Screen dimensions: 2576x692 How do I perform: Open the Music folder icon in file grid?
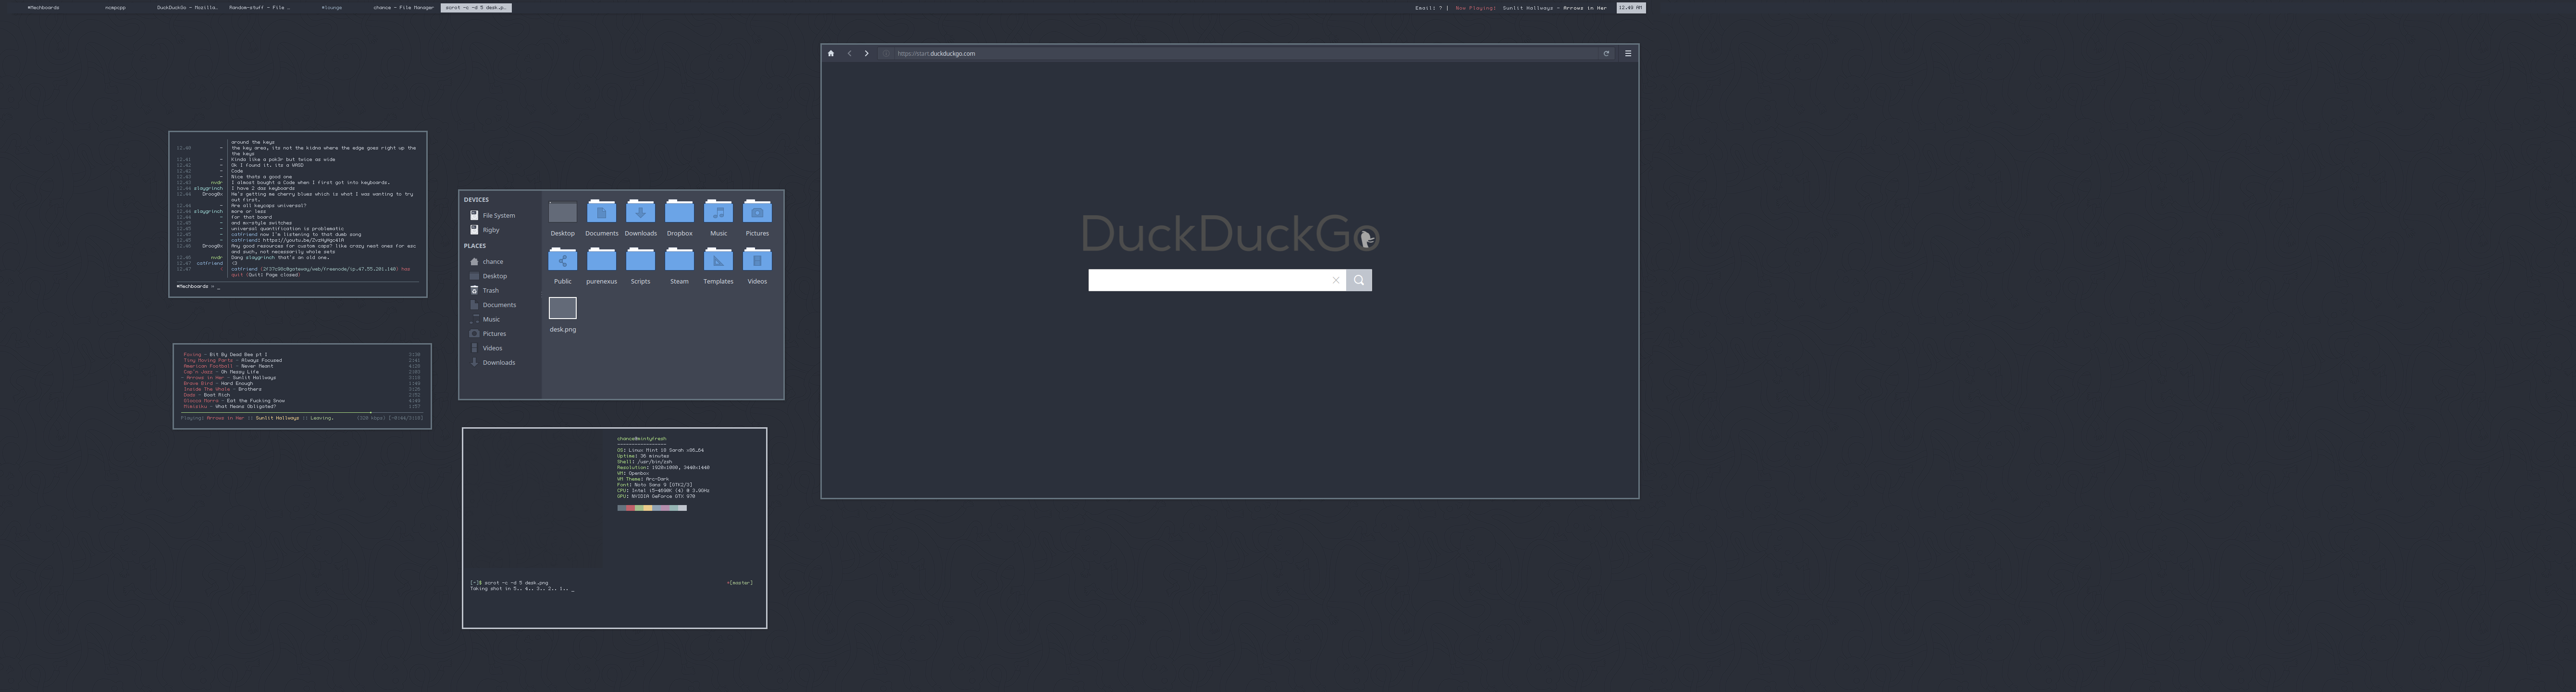[718, 212]
